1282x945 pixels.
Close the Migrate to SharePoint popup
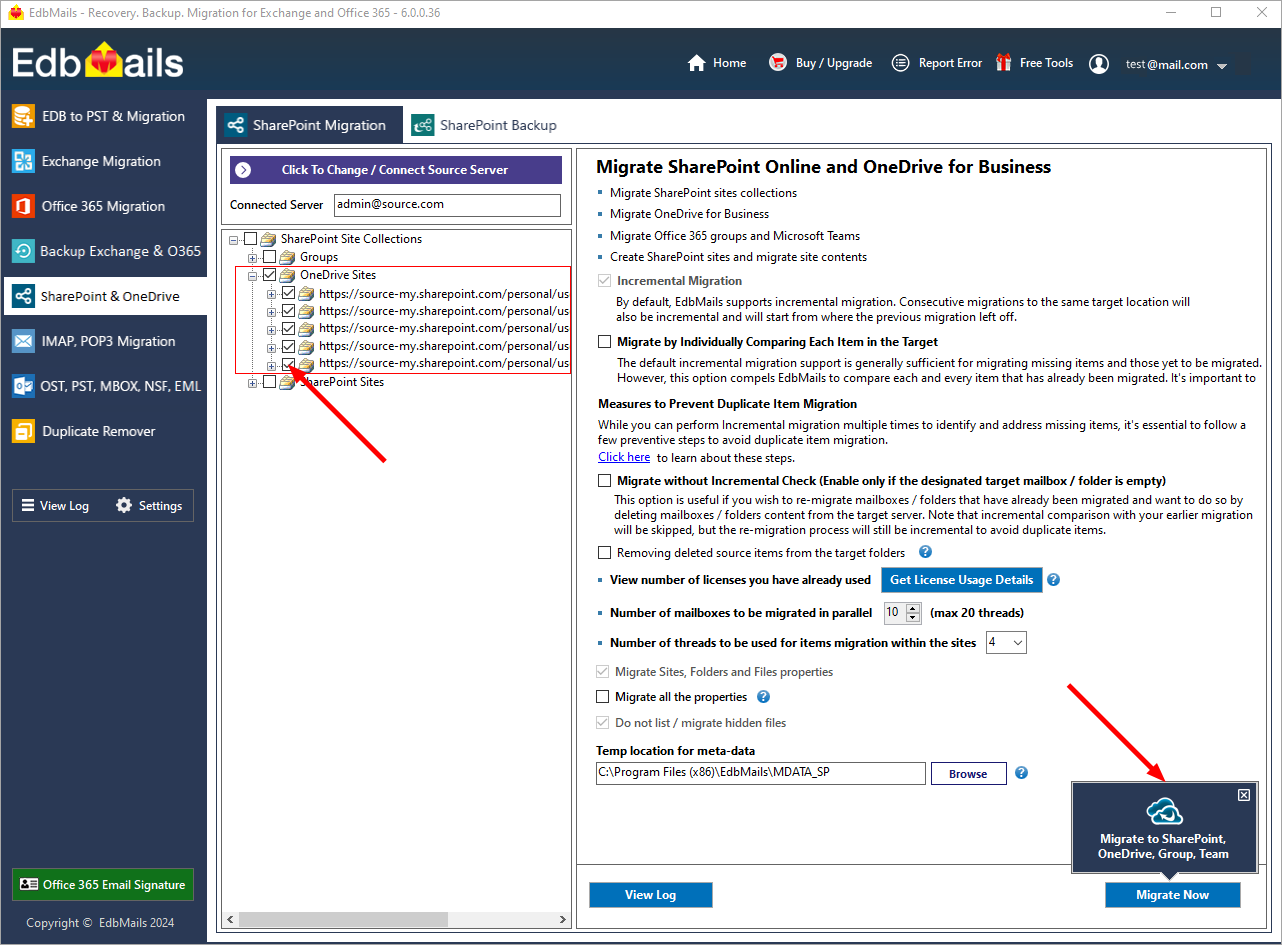point(1244,795)
